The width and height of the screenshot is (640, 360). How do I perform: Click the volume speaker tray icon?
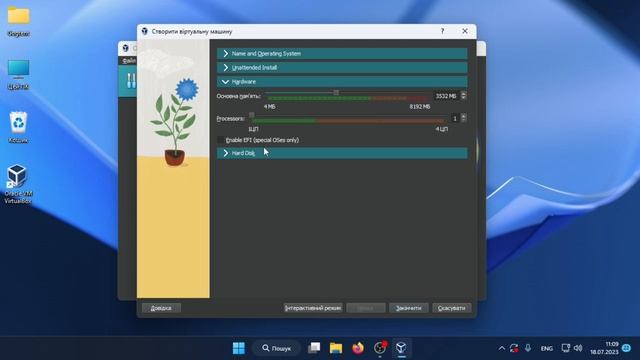[578, 348]
